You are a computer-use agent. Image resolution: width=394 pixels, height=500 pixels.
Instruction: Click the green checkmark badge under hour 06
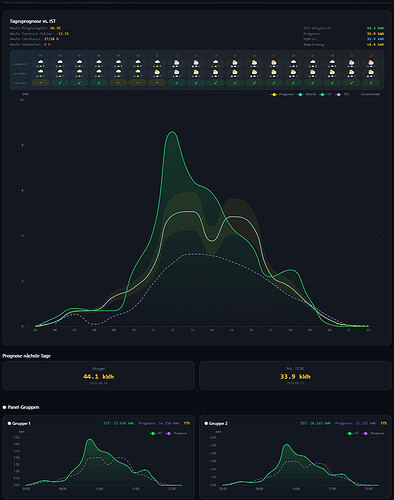pyautogui.click(x=60, y=83)
